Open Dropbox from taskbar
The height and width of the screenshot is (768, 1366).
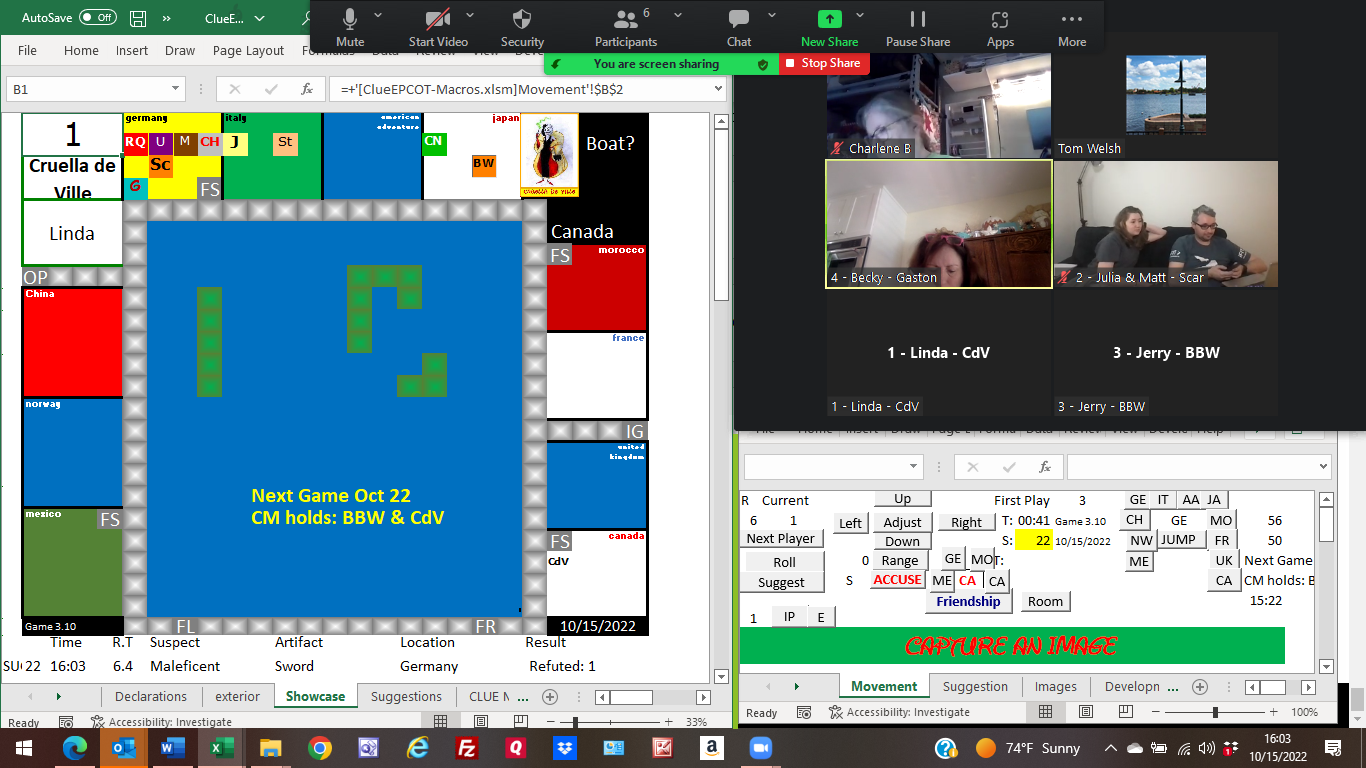pos(564,747)
